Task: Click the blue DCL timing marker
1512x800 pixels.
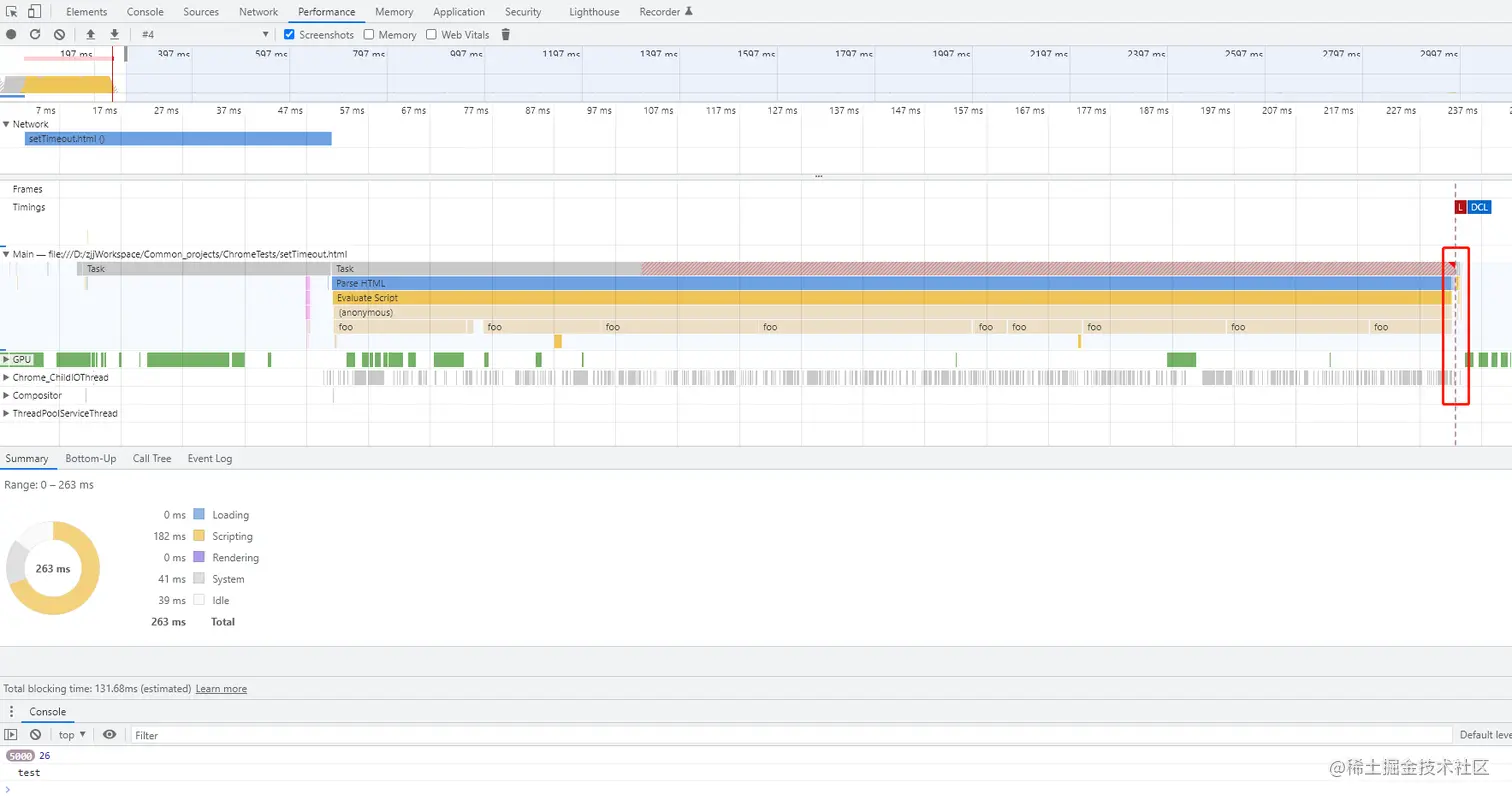Action: [1480, 207]
